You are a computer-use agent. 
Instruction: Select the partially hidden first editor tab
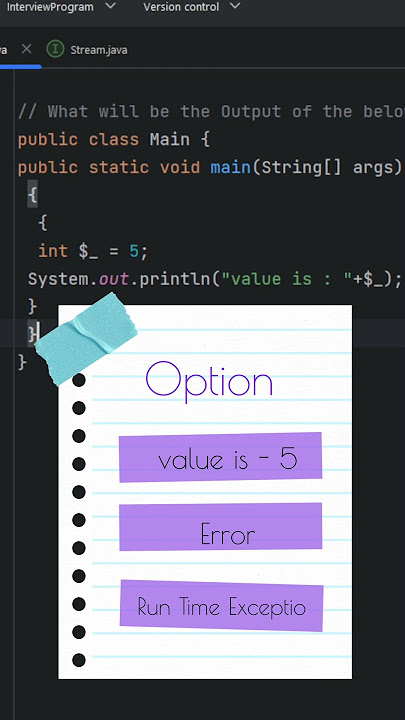coord(4,50)
